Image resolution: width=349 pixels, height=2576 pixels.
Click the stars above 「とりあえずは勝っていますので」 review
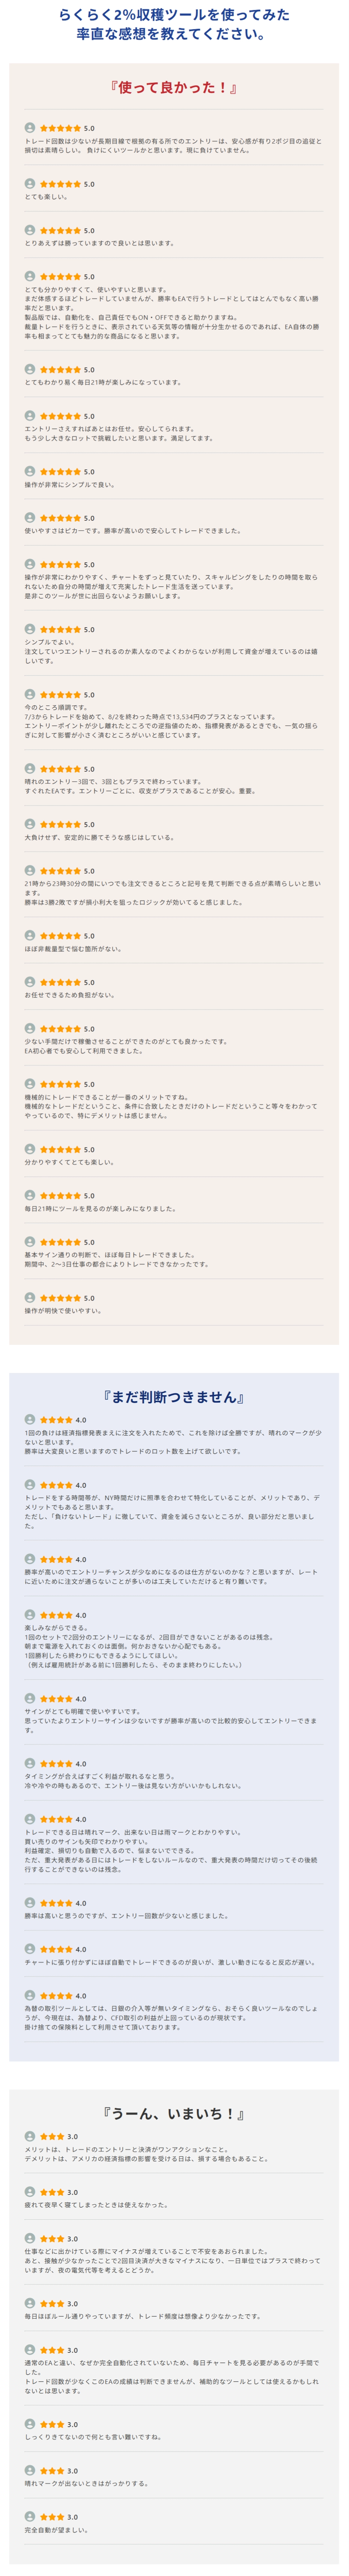pyautogui.click(x=61, y=231)
